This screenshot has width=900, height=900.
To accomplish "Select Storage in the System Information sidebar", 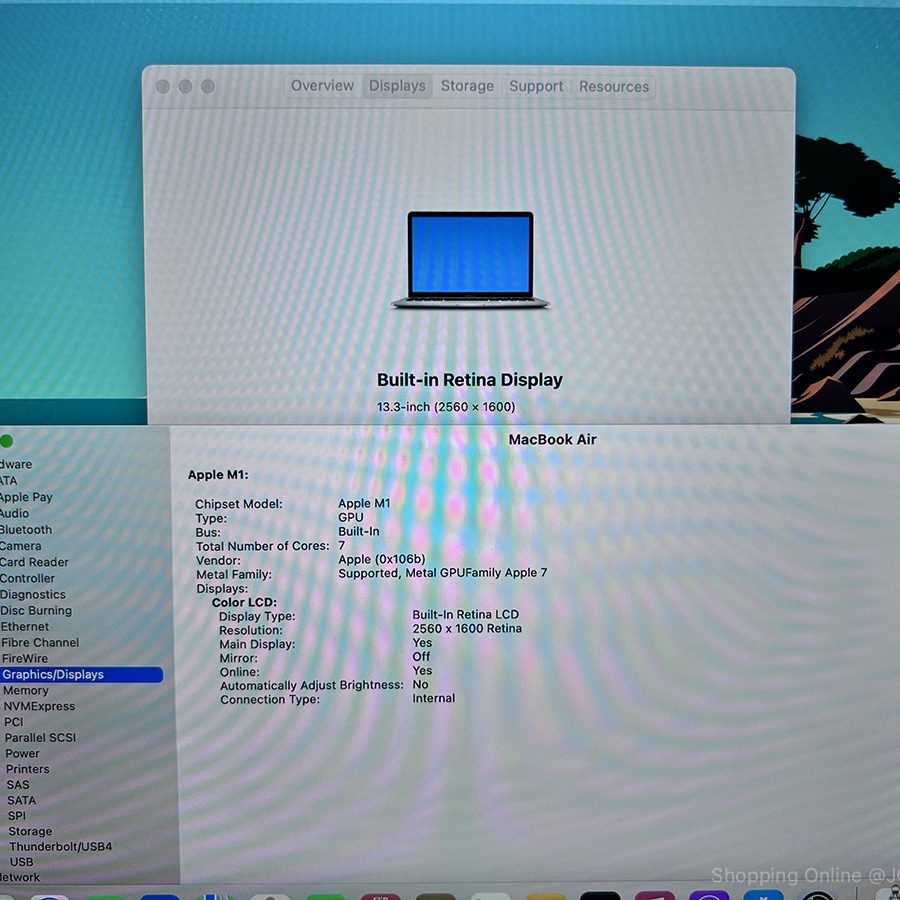I will click(x=30, y=831).
